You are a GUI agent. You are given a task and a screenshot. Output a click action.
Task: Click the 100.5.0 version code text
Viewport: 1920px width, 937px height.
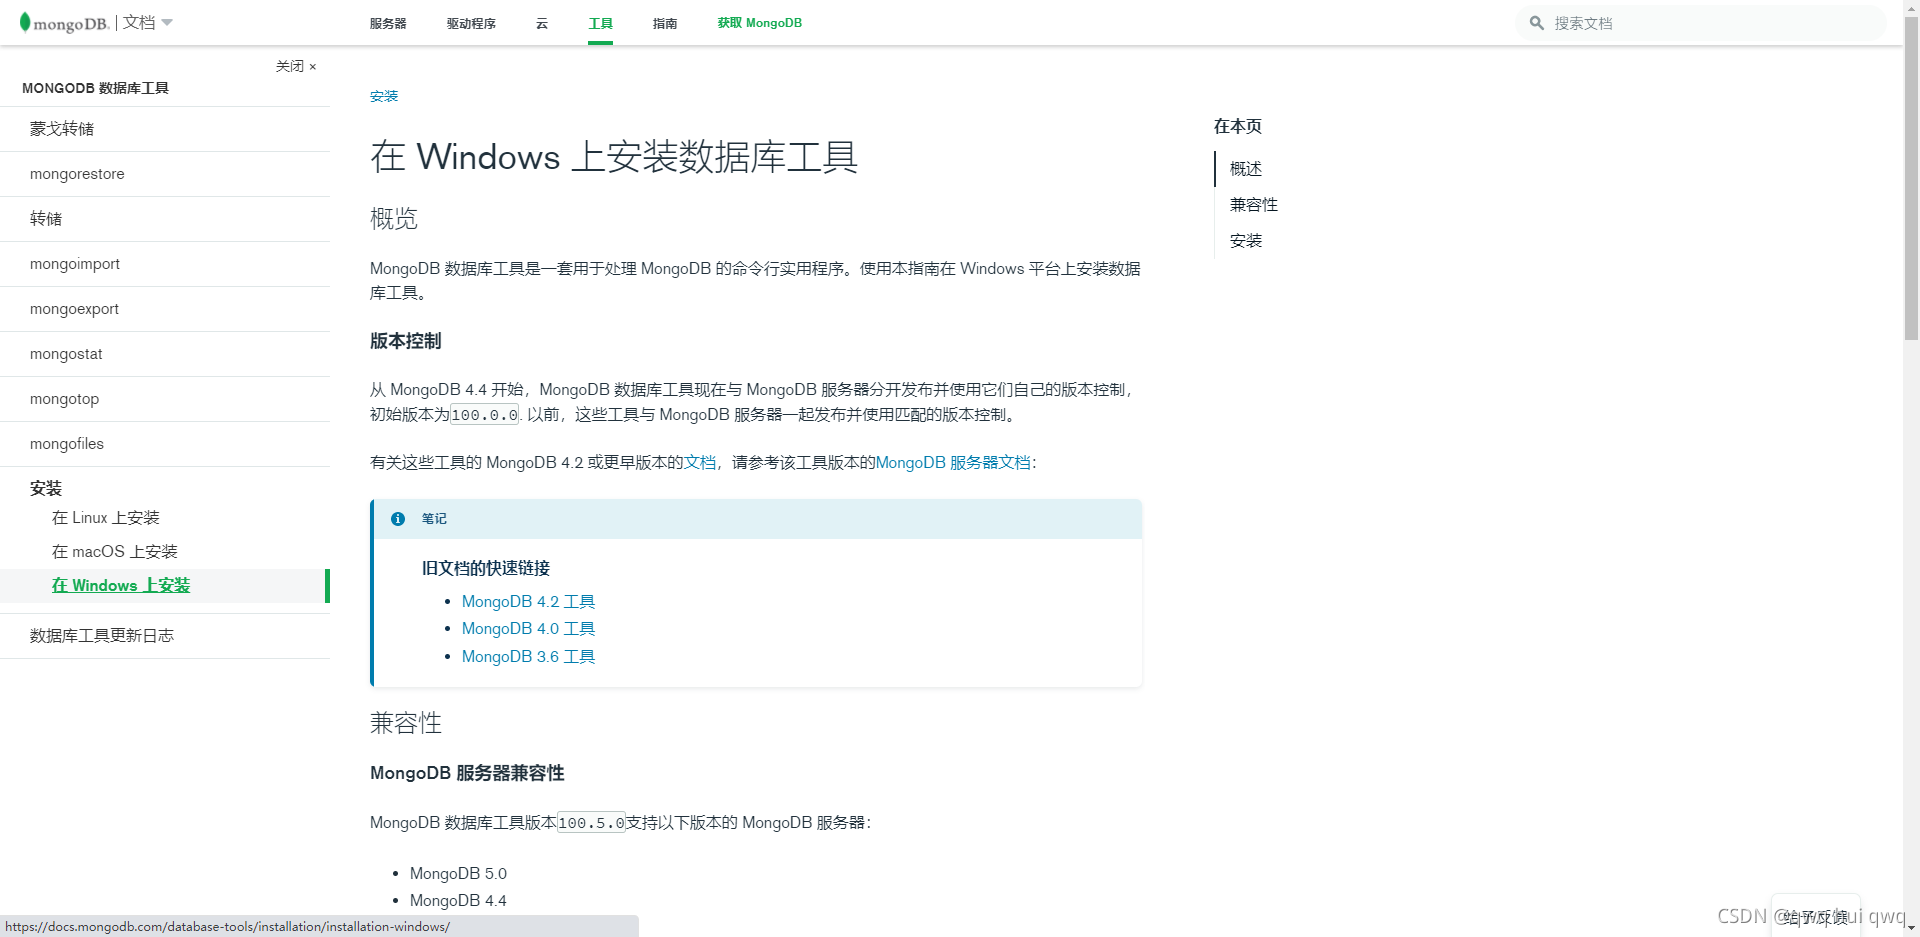591,823
